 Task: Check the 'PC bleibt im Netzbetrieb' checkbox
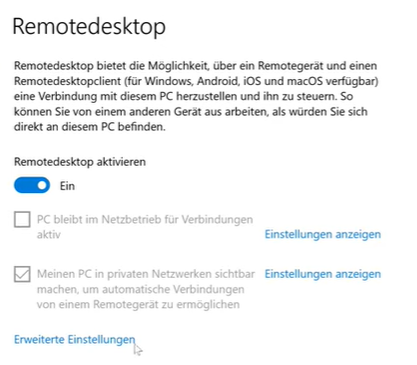pyautogui.click(x=22, y=219)
